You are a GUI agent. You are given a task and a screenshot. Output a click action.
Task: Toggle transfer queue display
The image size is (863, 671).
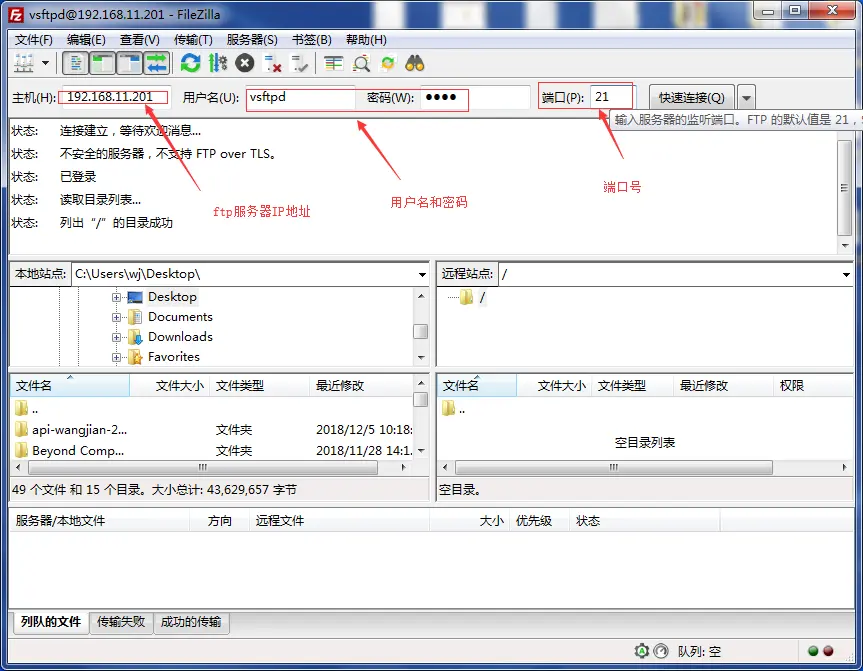(157, 63)
